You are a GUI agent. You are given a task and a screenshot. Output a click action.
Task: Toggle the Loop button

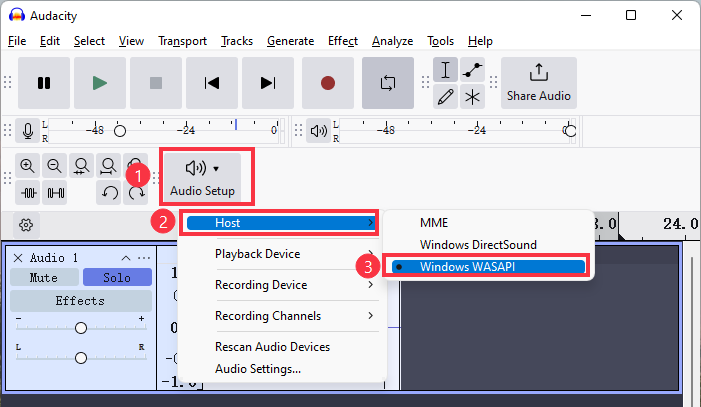[x=388, y=83]
